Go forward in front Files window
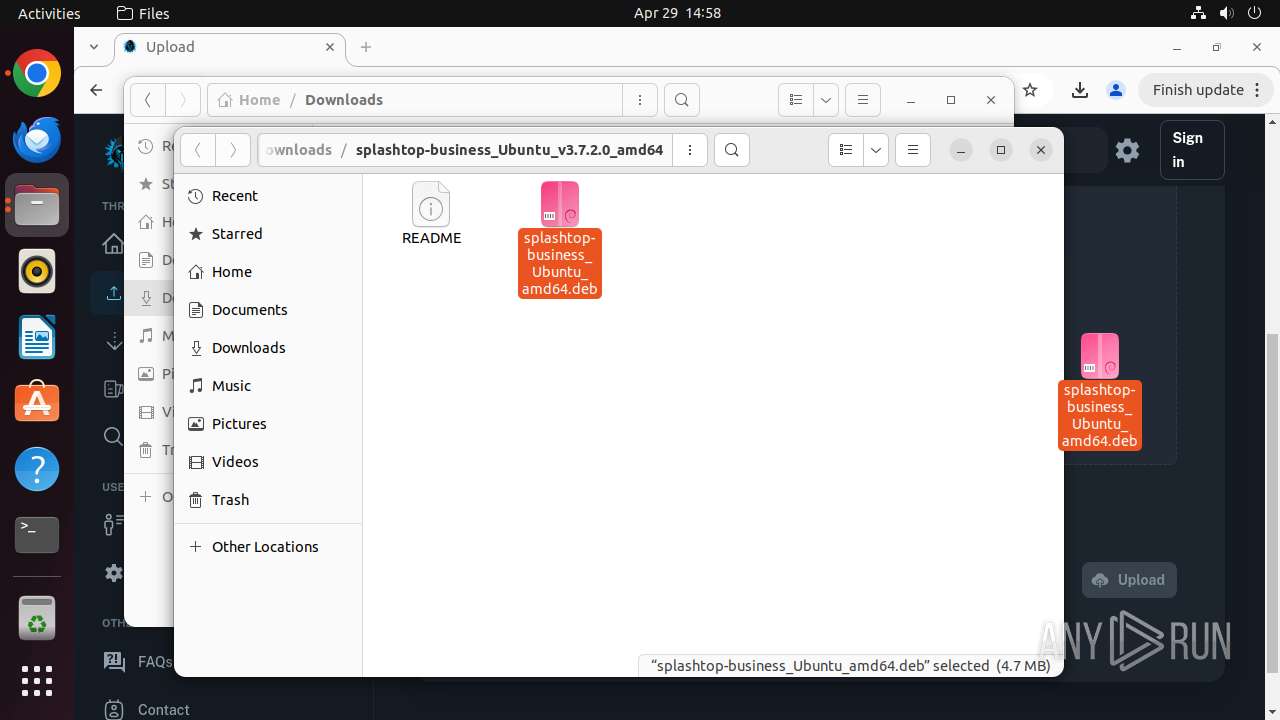Image resolution: width=1280 pixels, height=720 pixels. (233, 150)
